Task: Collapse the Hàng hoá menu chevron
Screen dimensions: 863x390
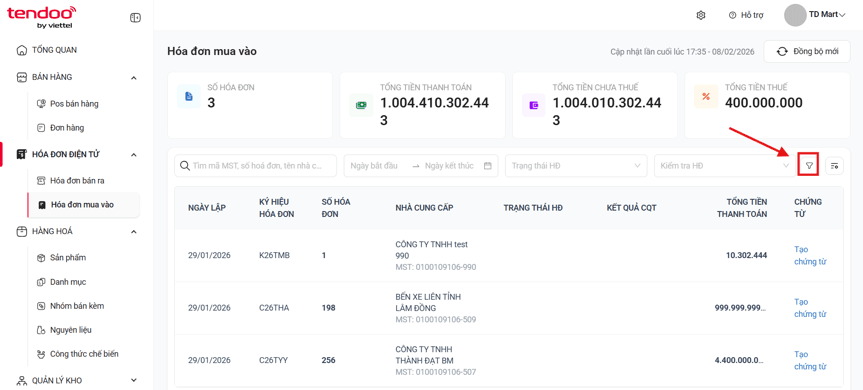Action: pyautogui.click(x=134, y=232)
